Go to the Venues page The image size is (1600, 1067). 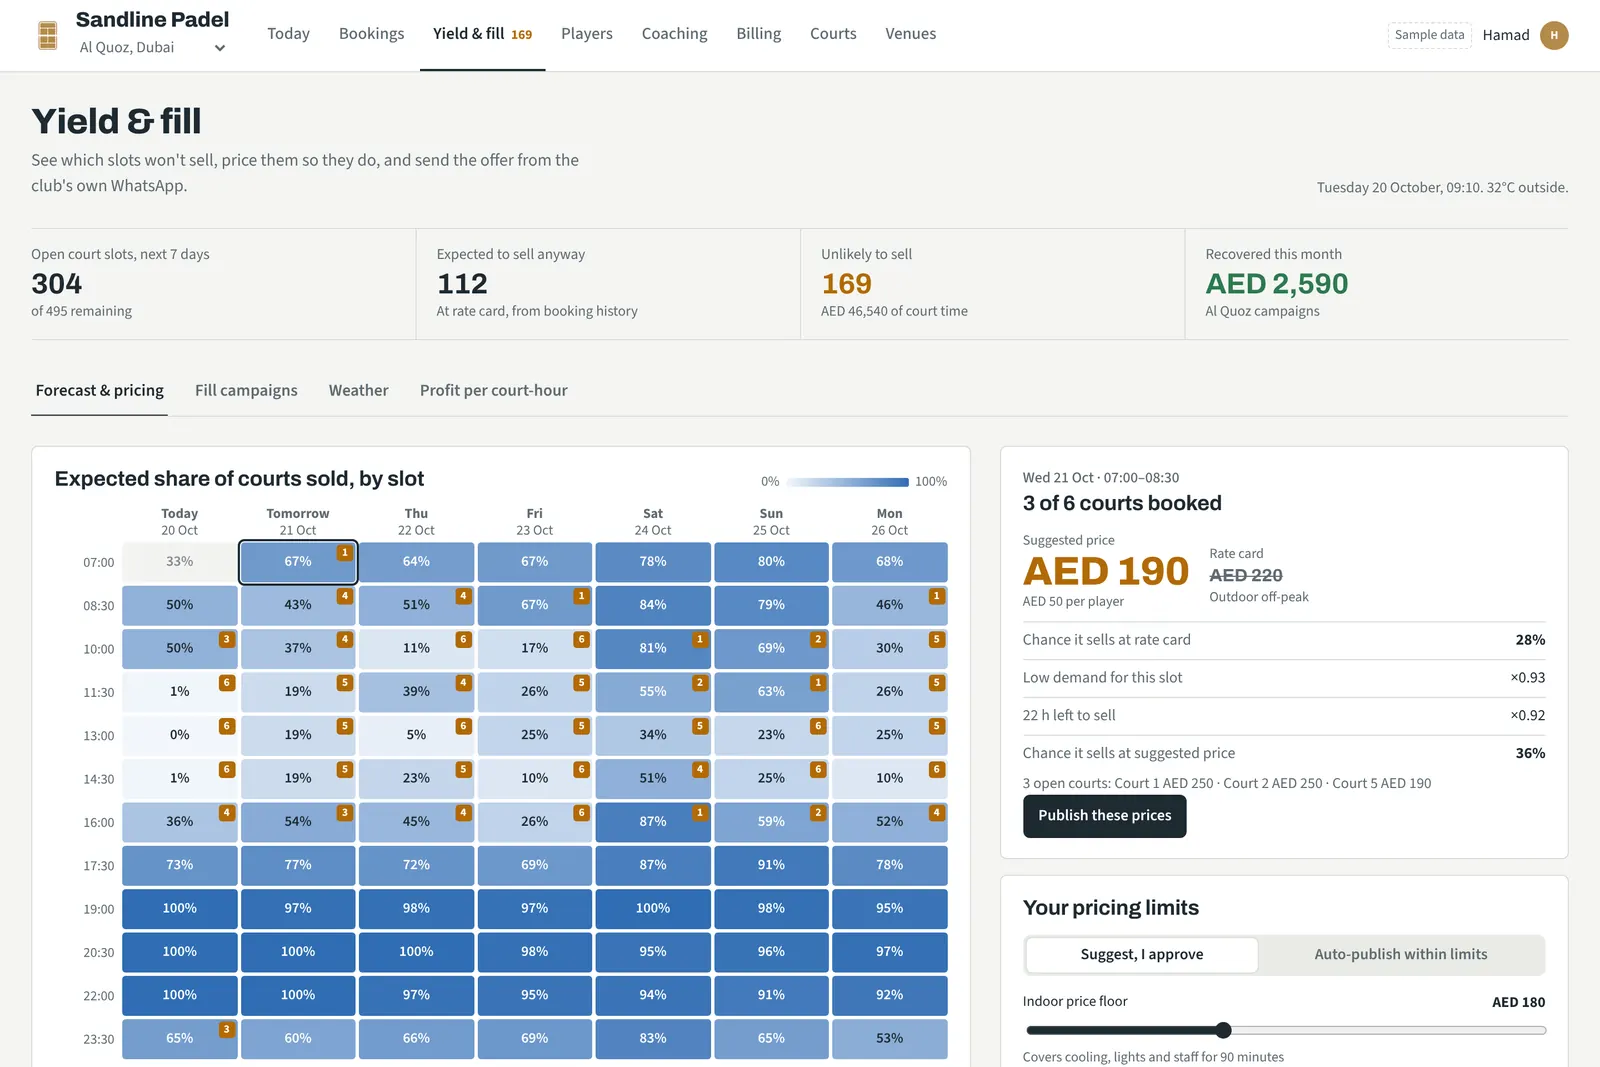910,34
